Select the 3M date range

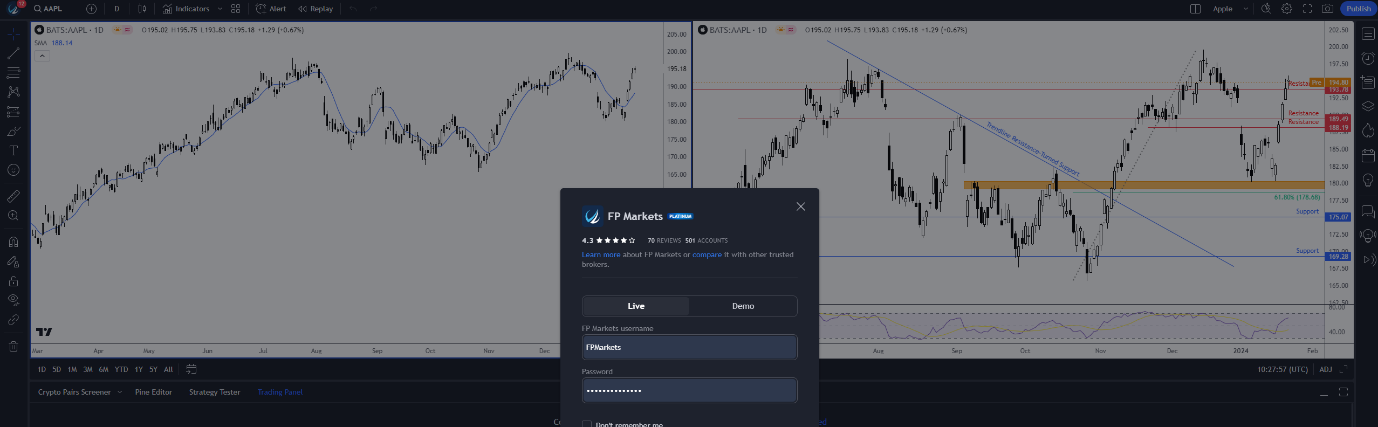pos(88,369)
